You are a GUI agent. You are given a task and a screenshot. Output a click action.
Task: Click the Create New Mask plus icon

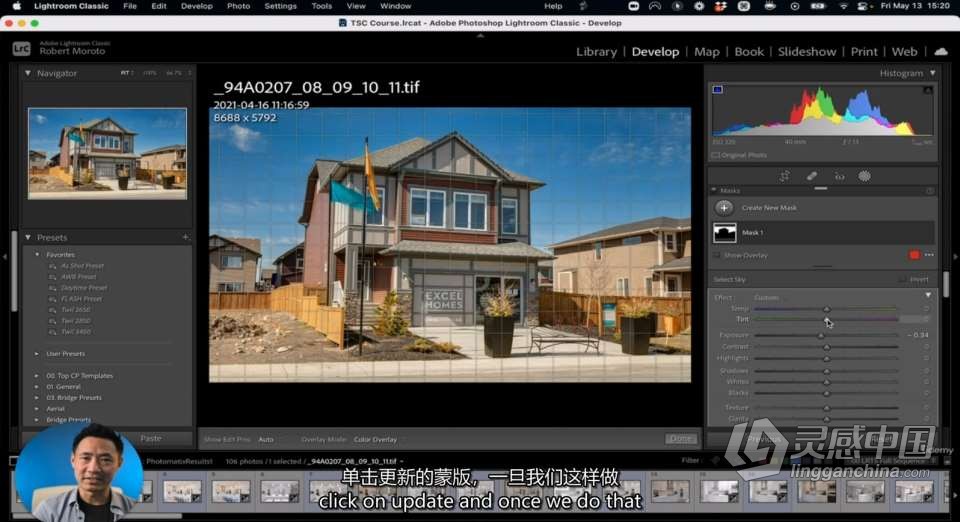[x=724, y=207]
